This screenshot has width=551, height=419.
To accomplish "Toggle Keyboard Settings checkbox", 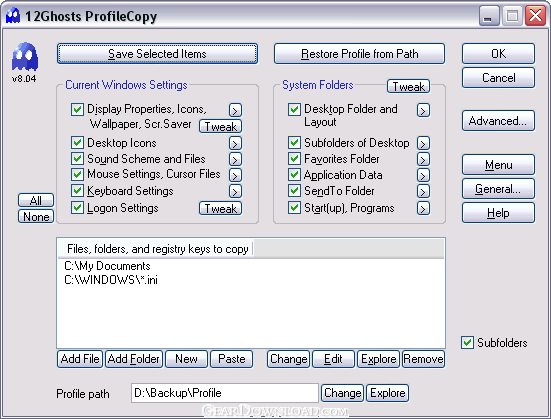I will tap(77, 191).
